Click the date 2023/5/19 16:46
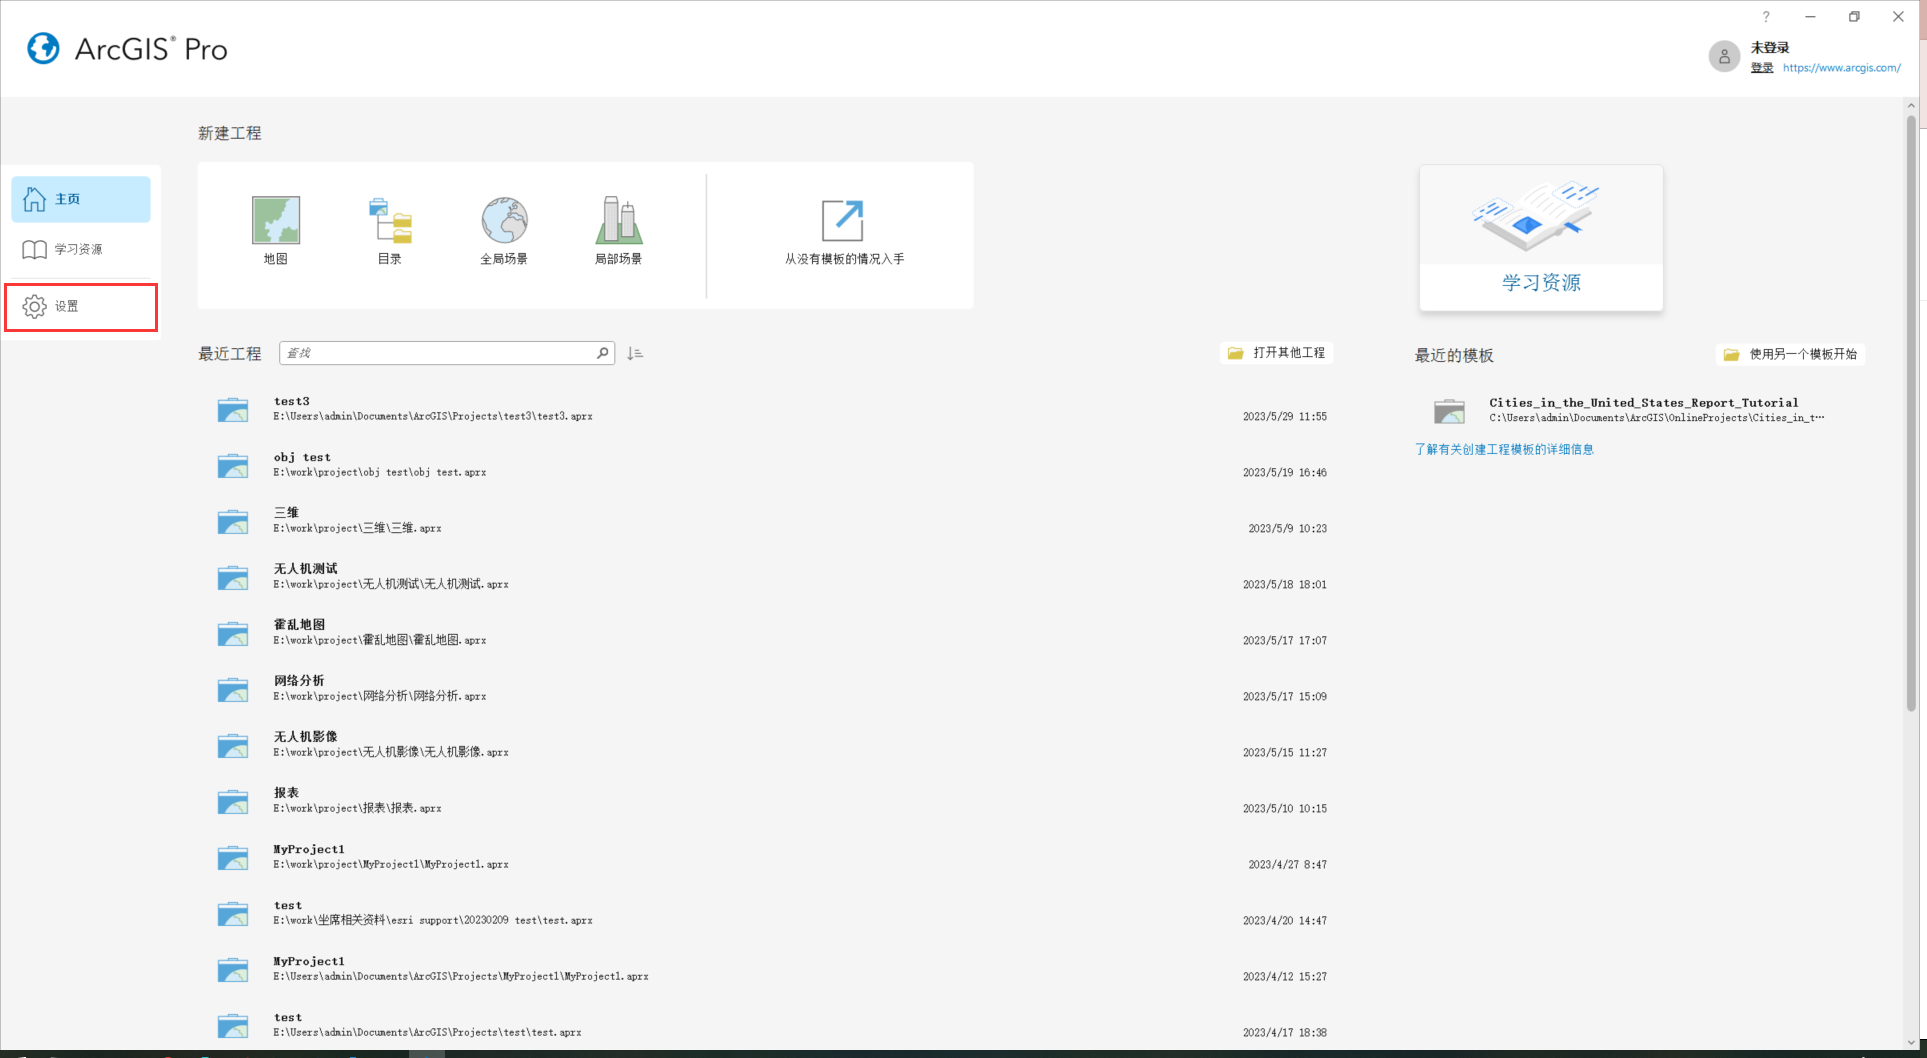The image size is (1927, 1058). (x=1285, y=473)
